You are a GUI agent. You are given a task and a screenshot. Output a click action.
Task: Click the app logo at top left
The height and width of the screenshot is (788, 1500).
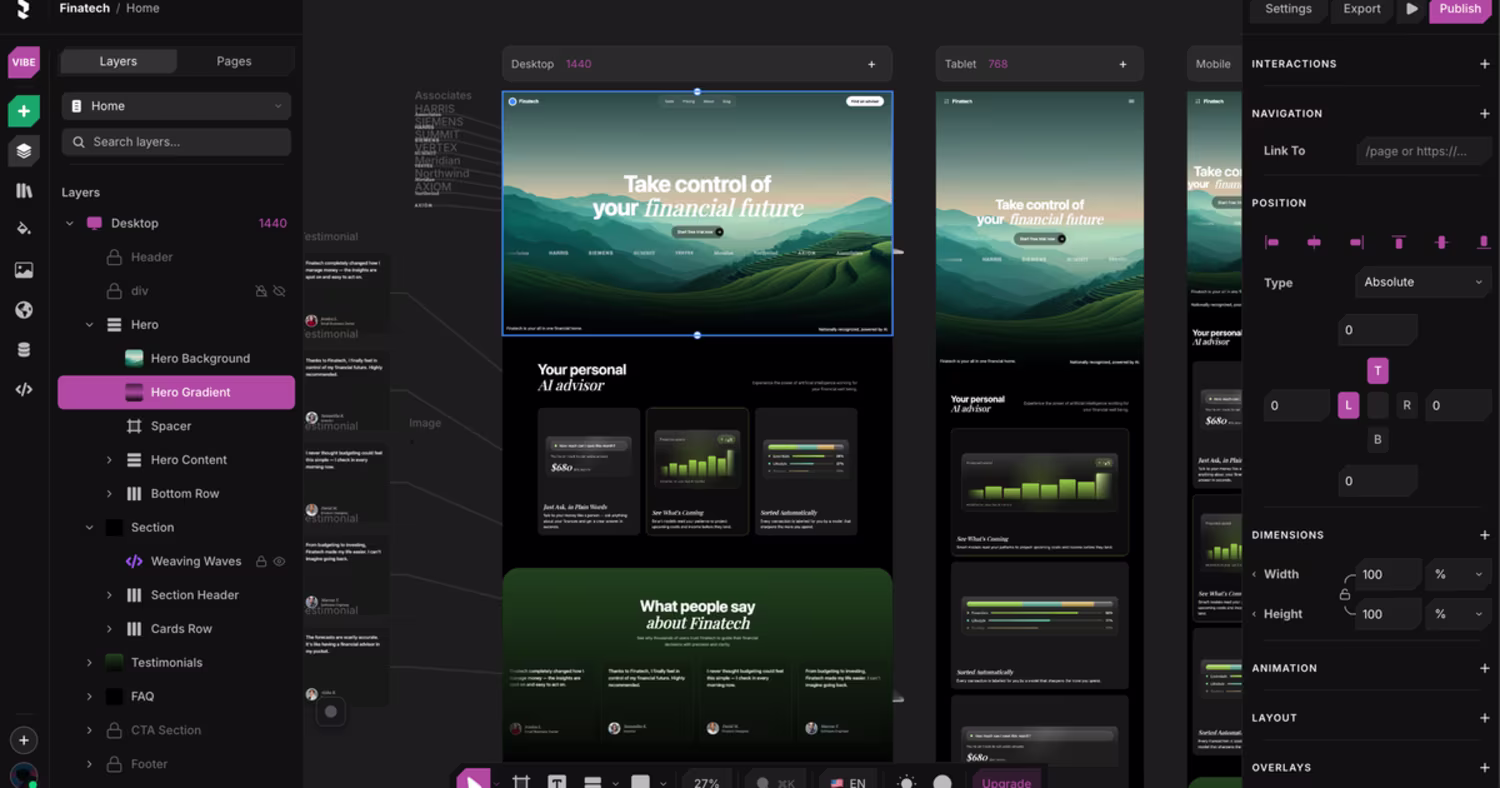24,9
